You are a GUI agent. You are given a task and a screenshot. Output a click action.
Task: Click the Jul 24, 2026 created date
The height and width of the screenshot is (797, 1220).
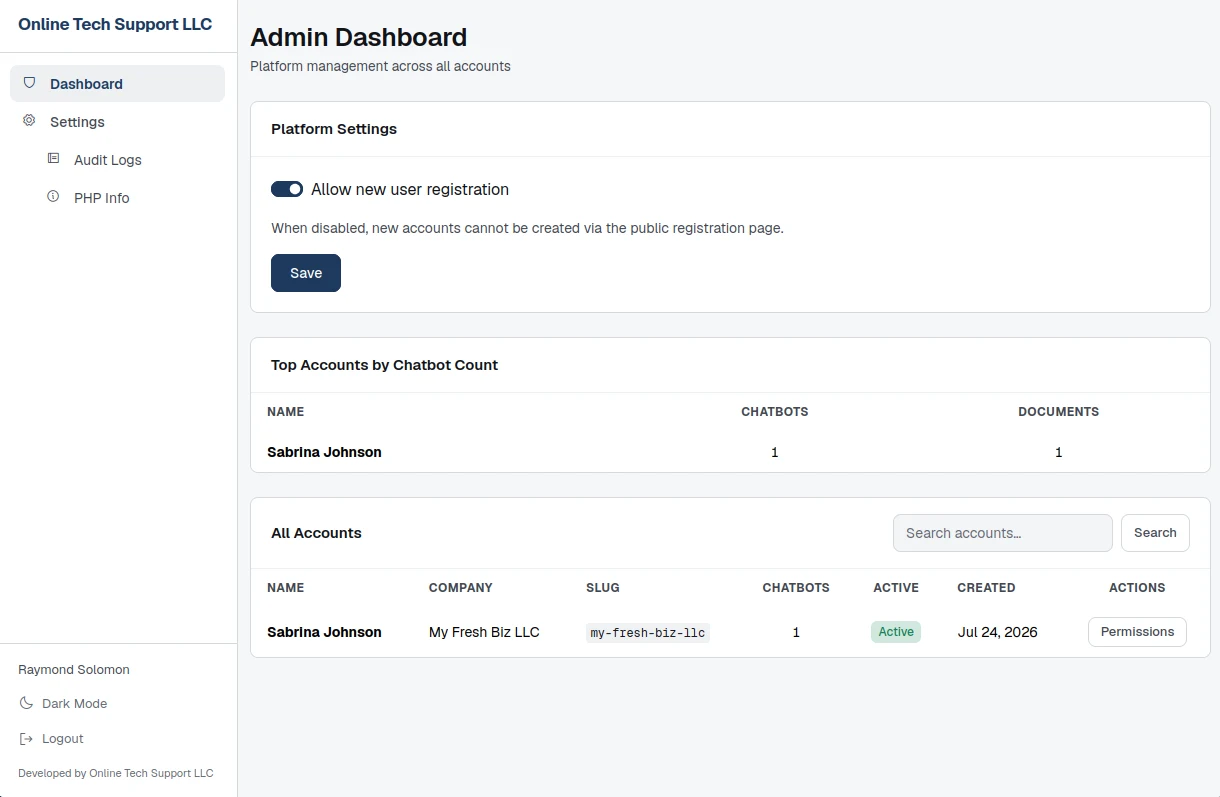pyautogui.click(x=997, y=632)
